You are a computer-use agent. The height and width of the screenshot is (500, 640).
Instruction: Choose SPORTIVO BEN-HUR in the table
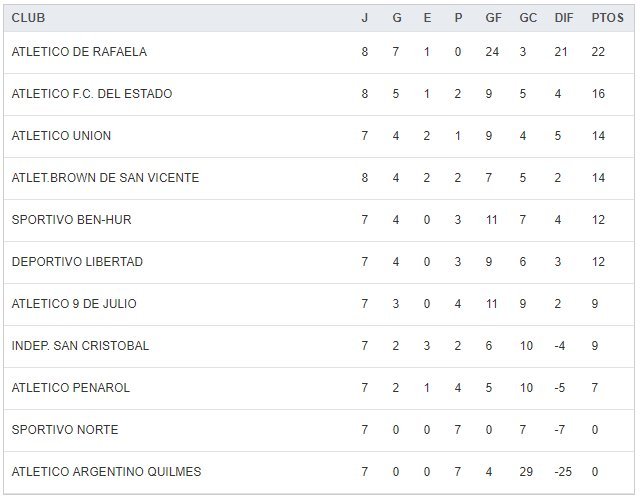pos(71,220)
